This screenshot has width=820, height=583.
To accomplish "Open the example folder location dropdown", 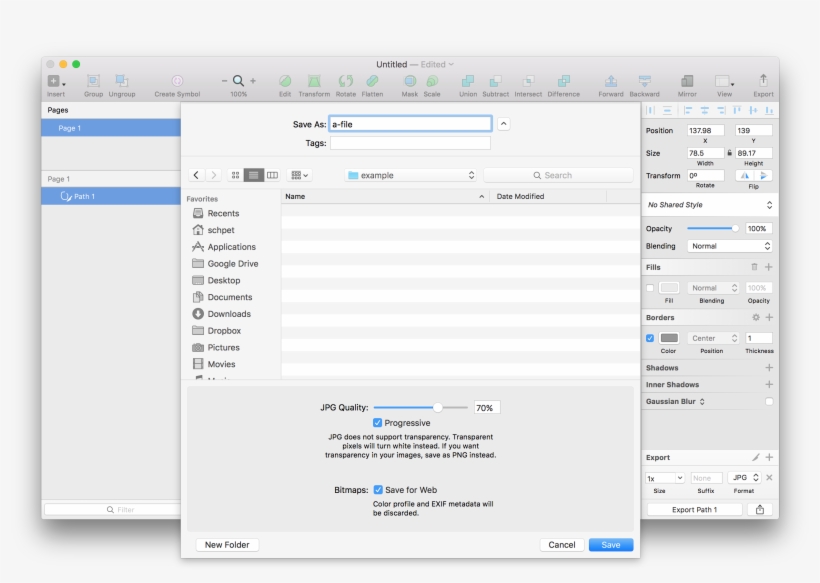I will click(x=411, y=175).
